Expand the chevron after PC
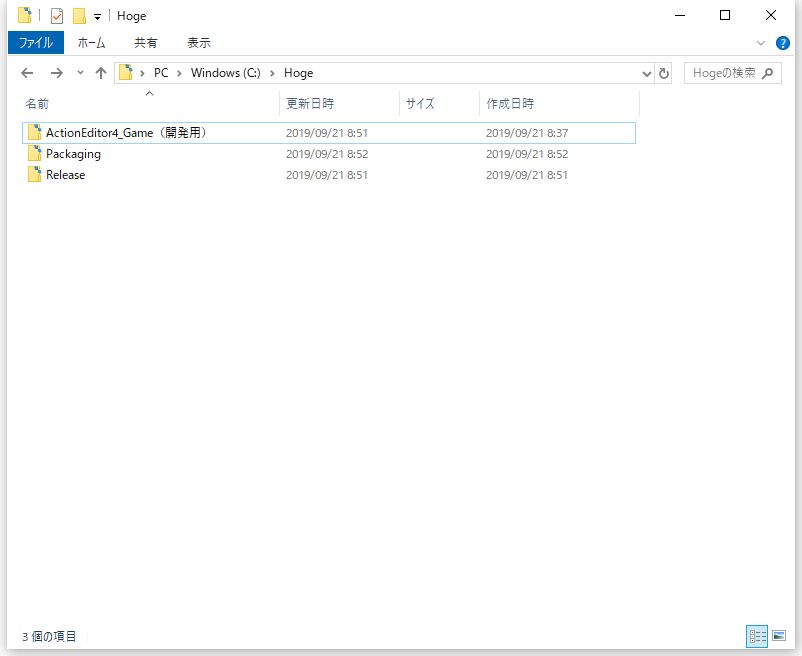The width and height of the screenshot is (802, 656). [180, 73]
